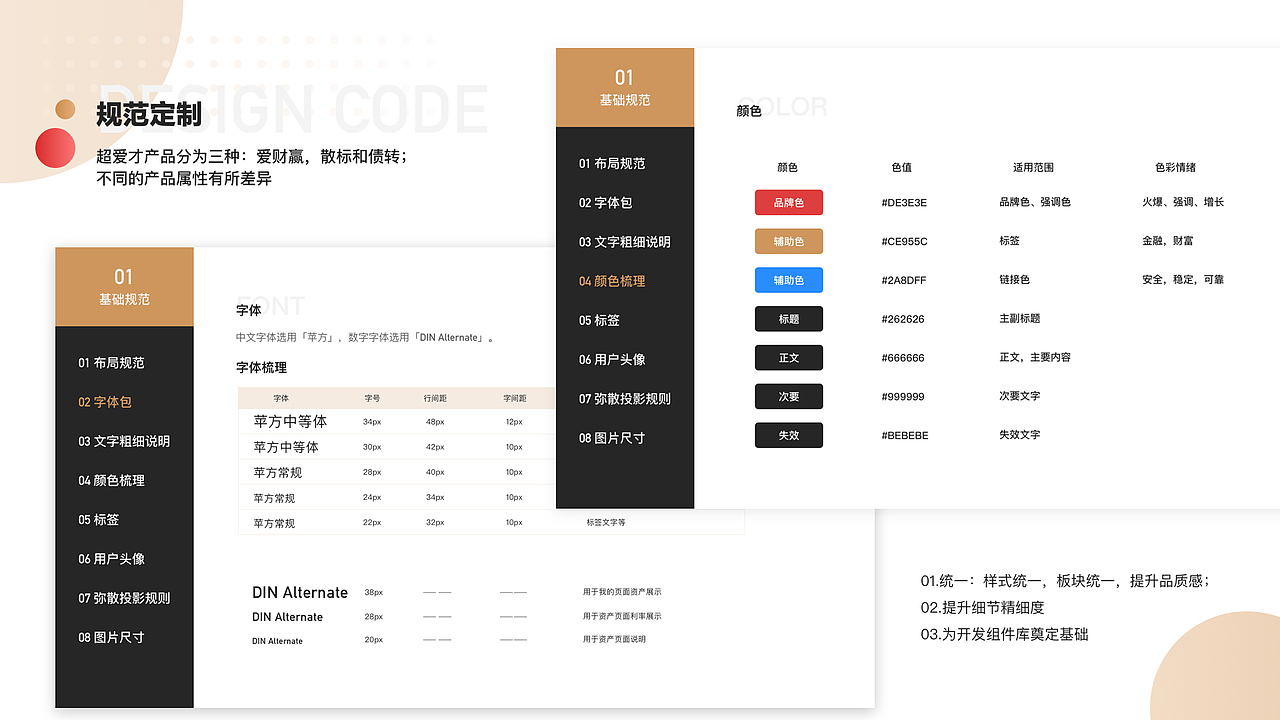Open 01 布局规范 in the color panel sidebar

611,163
